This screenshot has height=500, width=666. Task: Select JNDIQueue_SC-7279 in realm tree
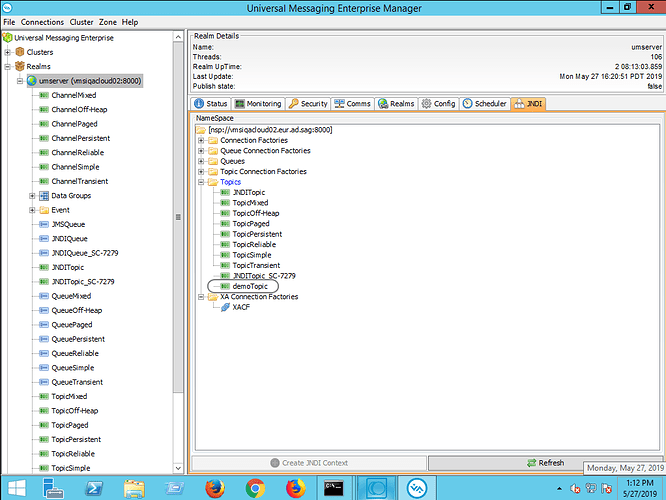85,253
